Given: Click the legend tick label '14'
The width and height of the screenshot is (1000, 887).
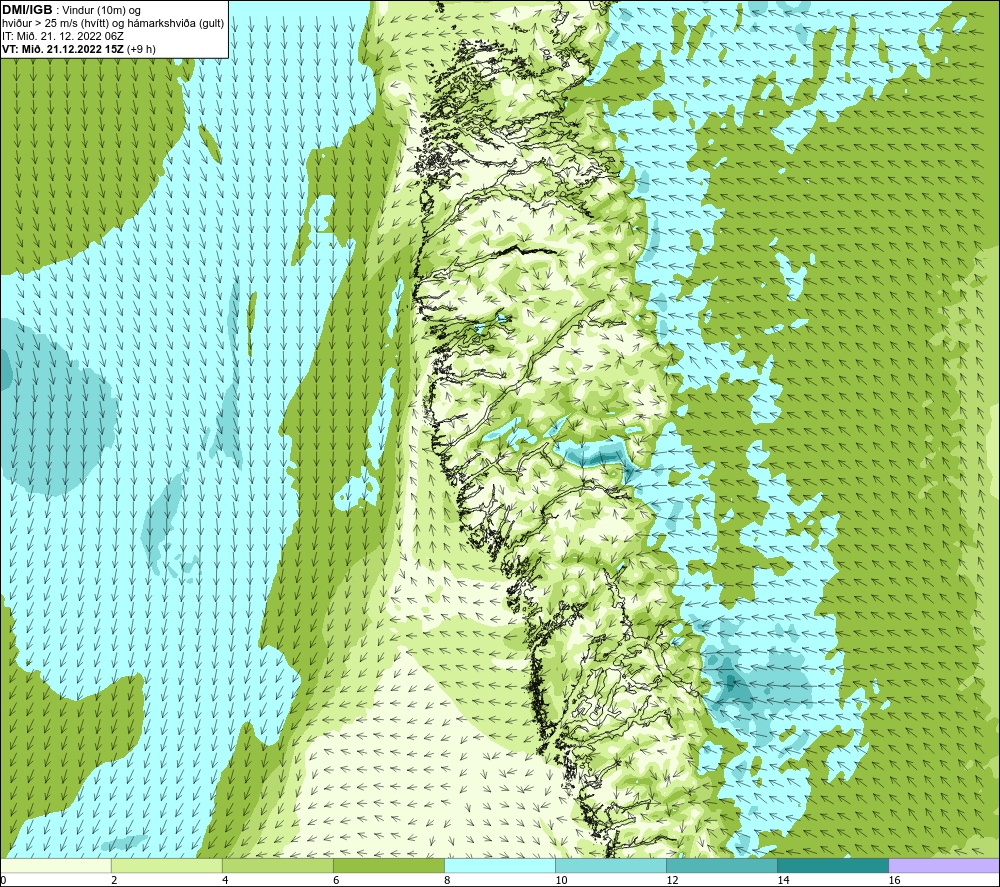Looking at the screenshot, I should pyautogui.click(x=783, y=881).
